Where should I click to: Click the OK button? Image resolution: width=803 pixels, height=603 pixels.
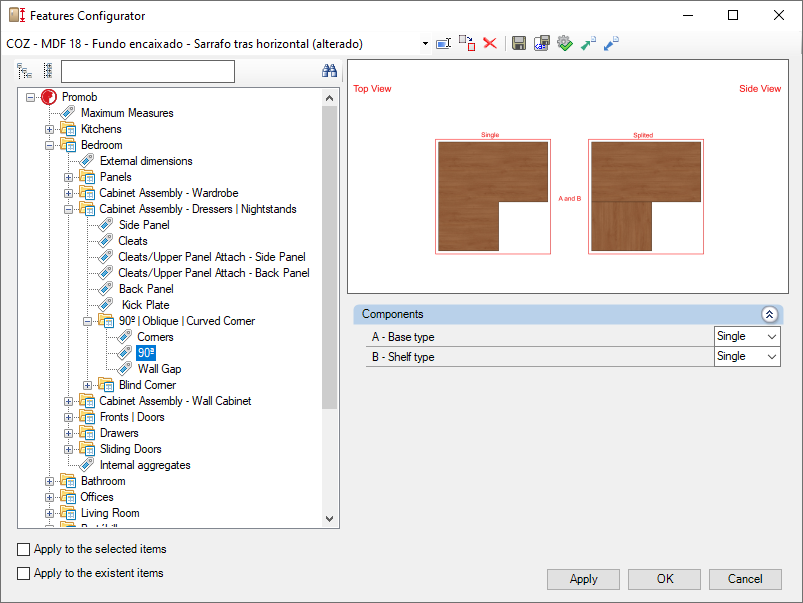click(664, 579)
